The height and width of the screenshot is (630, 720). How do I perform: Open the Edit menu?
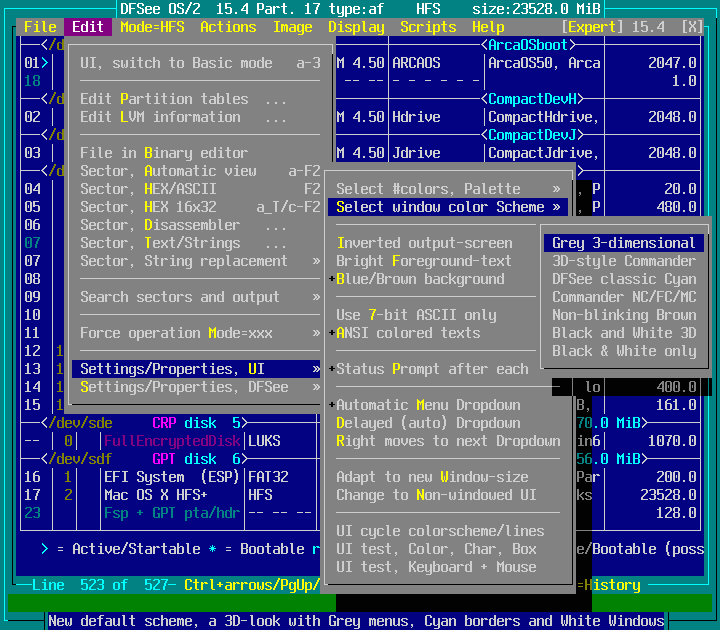pos(88,27)
